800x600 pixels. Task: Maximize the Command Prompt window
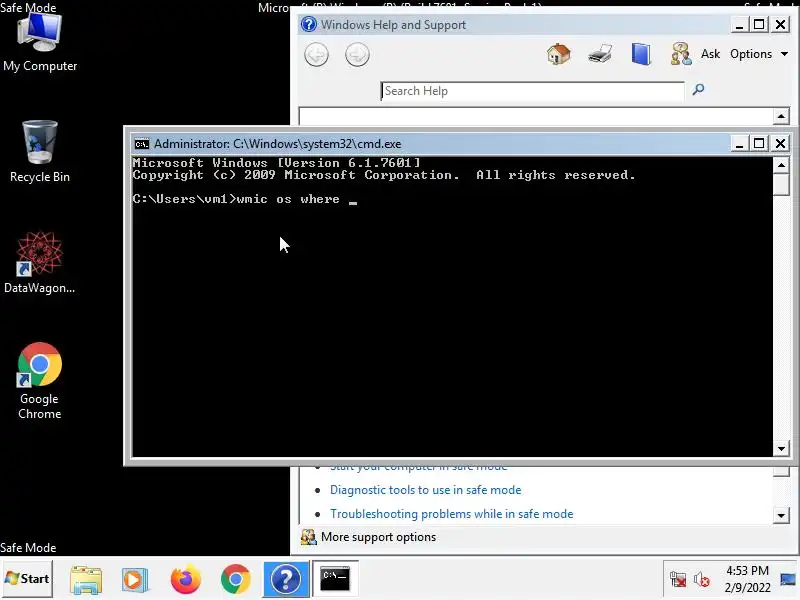(x=759, y=144)
